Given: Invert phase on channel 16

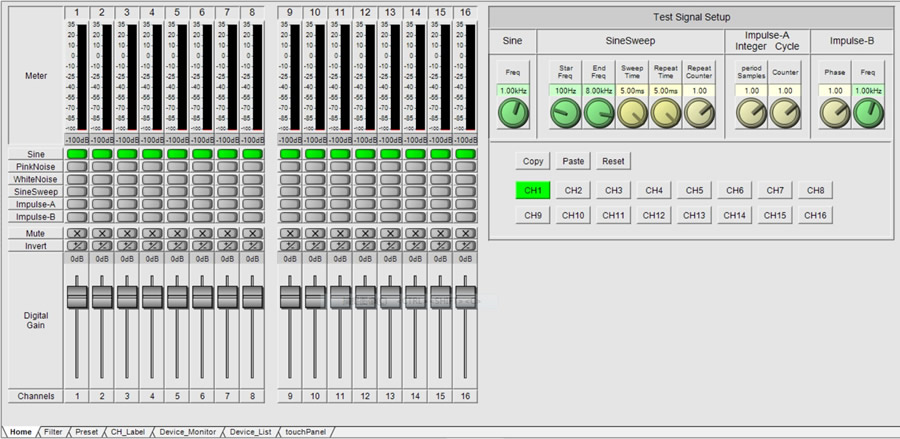Looking at the screenshot, I should pos(465,246).
